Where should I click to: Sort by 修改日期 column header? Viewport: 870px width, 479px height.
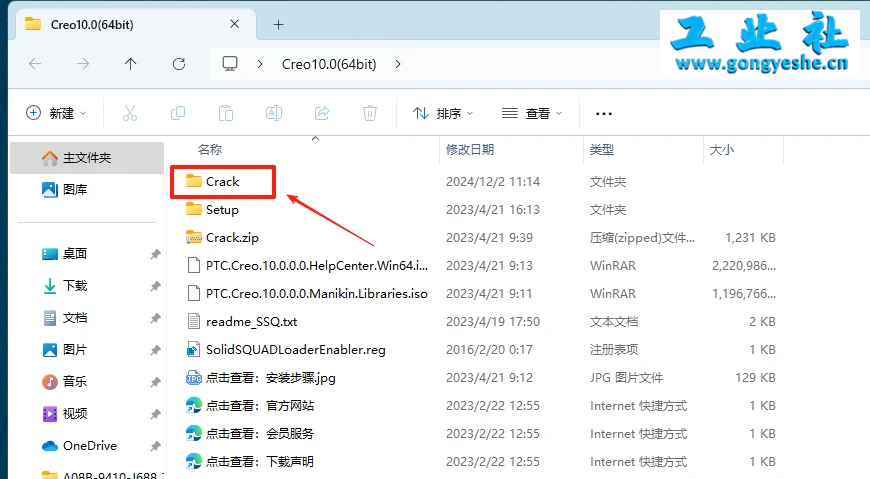[470, 149]
